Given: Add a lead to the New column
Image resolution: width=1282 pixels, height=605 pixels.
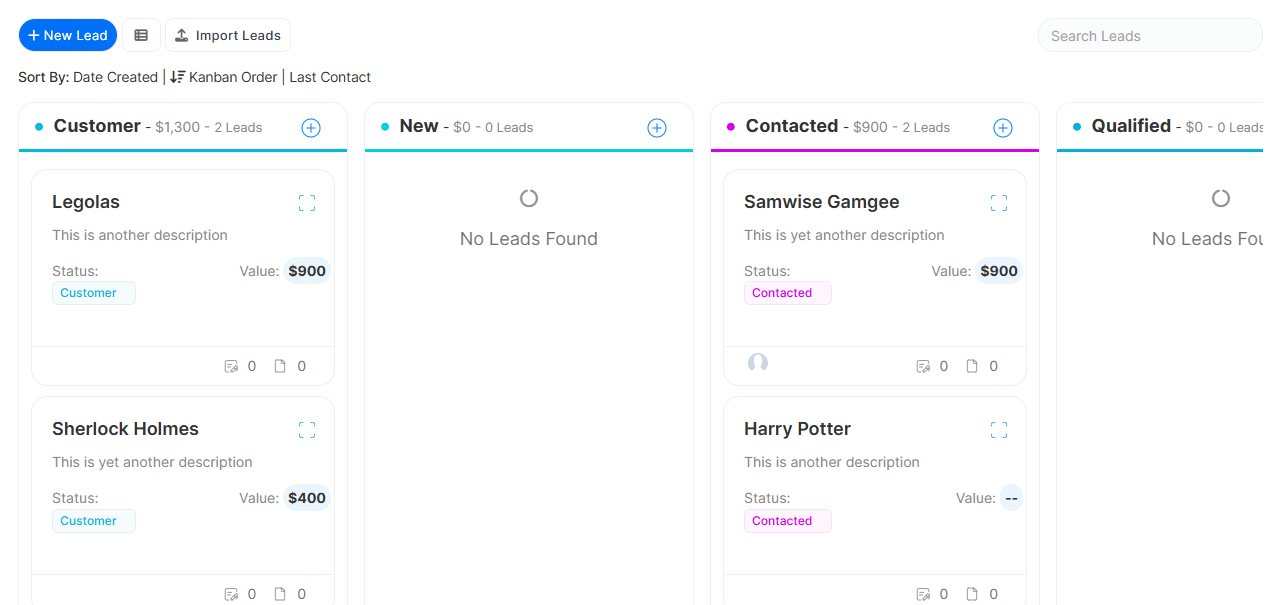Looking at the screenshot, I should point(657,128).
